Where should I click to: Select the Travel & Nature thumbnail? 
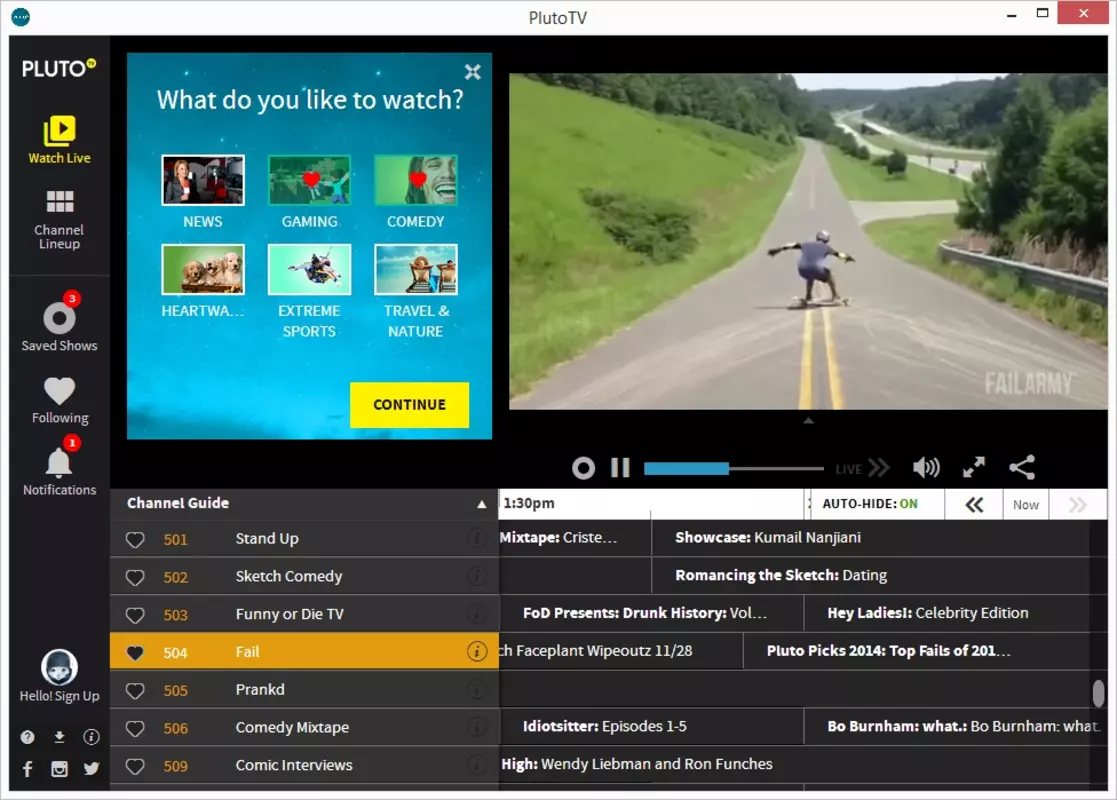(415, 269)
